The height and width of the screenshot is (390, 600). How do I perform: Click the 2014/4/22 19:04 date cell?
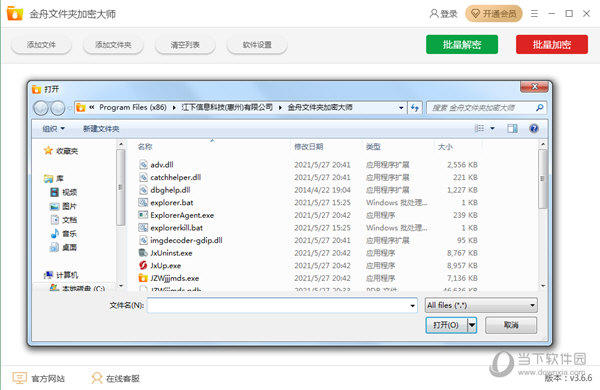[x=322, y=190]
